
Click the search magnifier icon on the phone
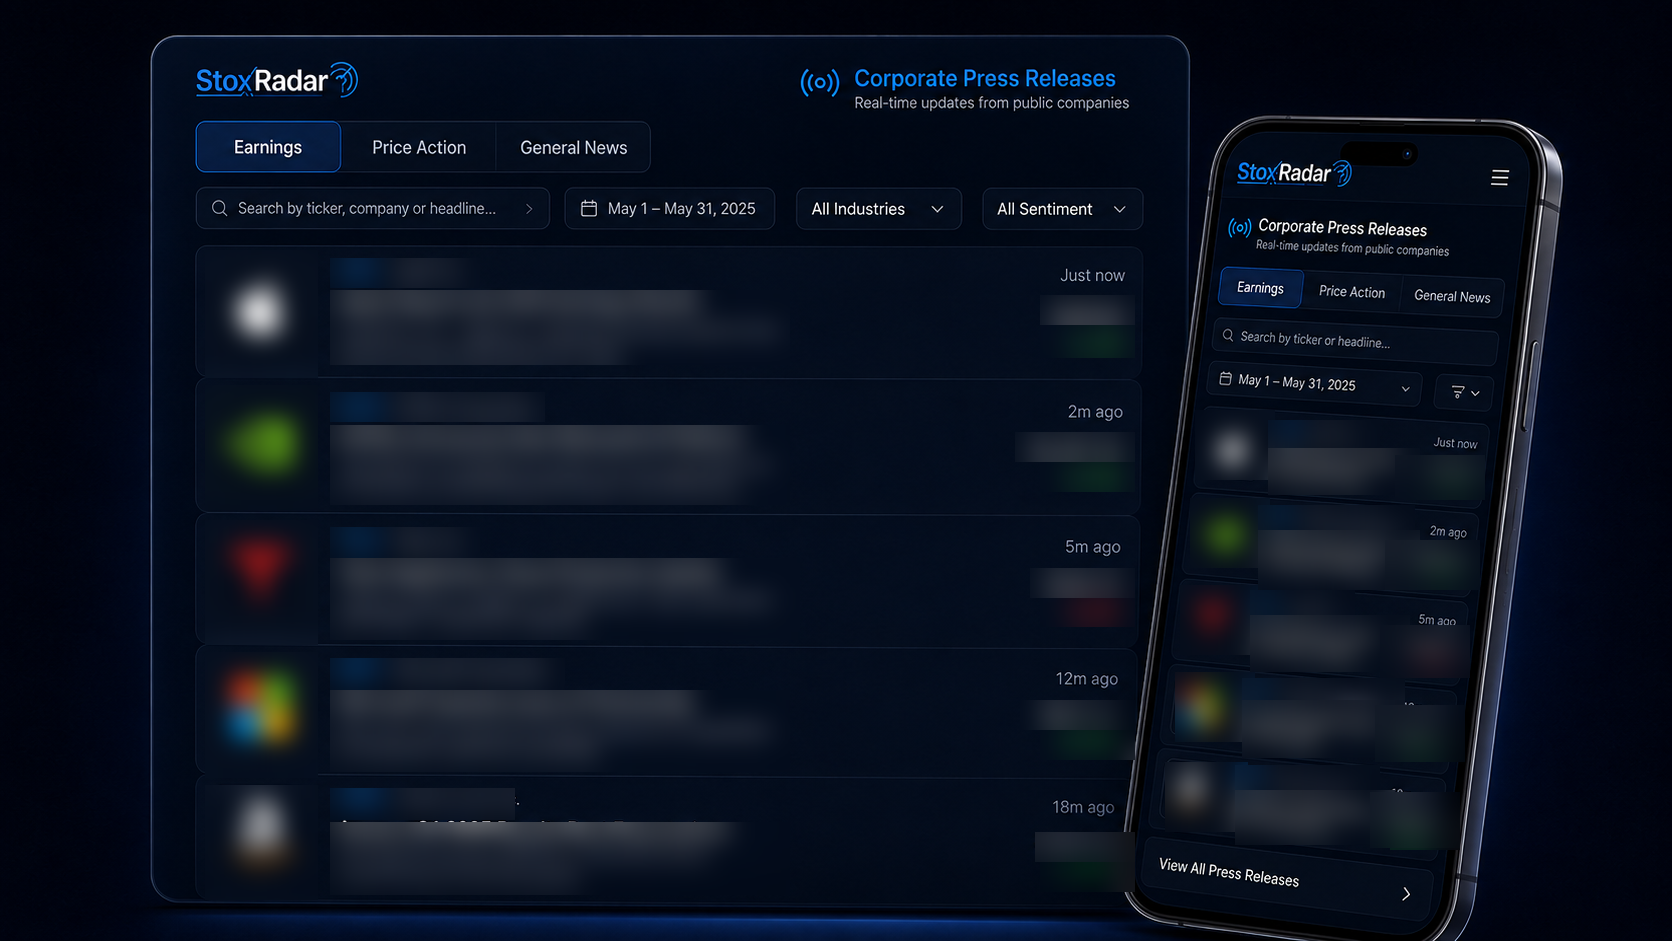pyautogui.click(x=1228, y=335)
